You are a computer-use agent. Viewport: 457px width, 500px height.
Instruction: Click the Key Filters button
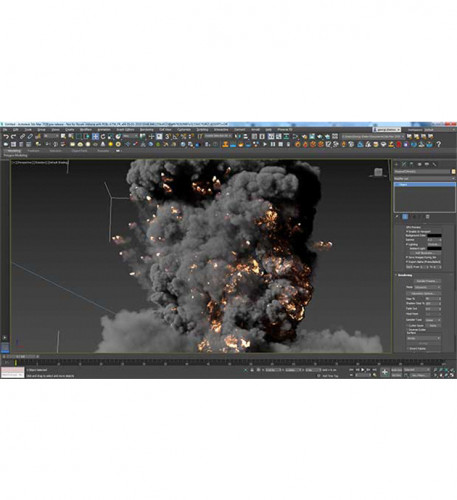coord(421,375)
